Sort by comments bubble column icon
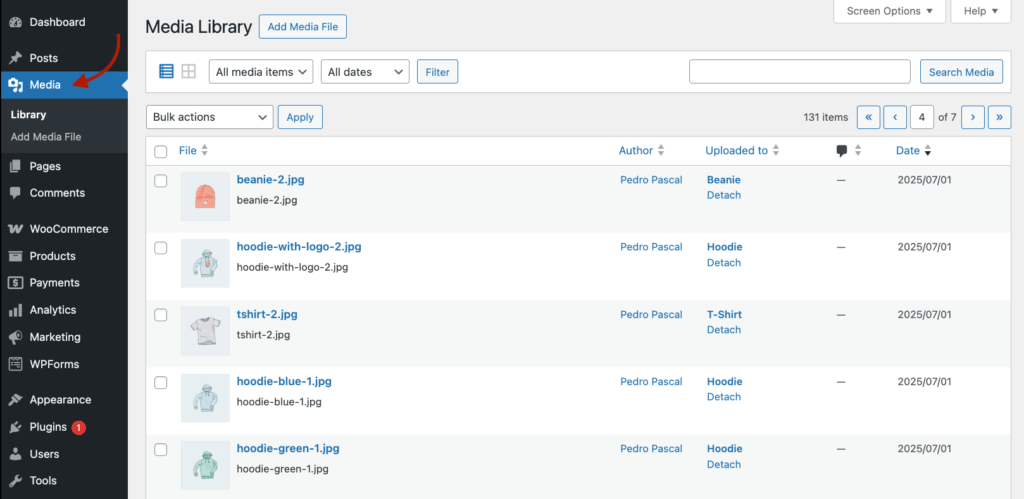 click(842, 151)
